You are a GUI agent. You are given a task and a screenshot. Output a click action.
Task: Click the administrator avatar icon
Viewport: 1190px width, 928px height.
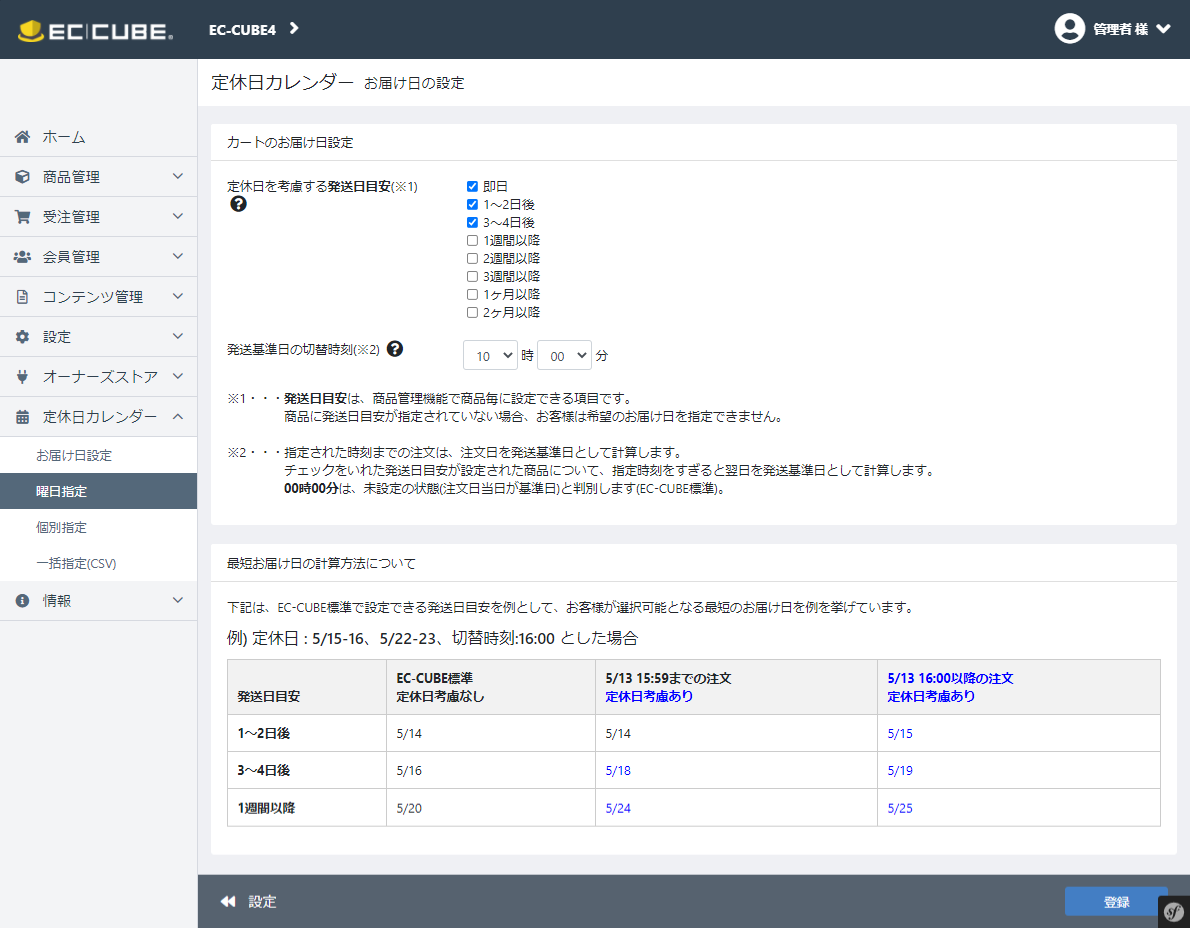point(1069,29)
